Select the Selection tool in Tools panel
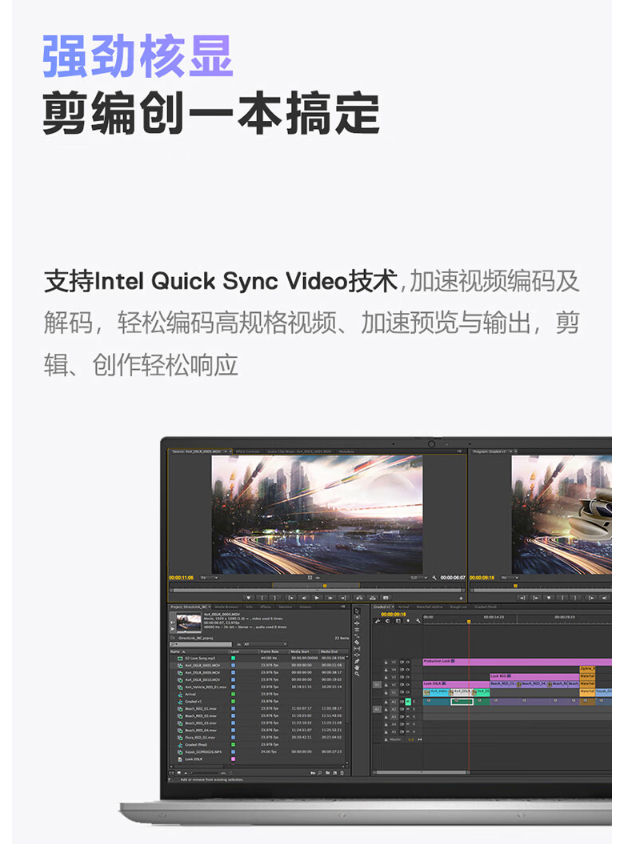618x844 pixels. click(357, 611)
